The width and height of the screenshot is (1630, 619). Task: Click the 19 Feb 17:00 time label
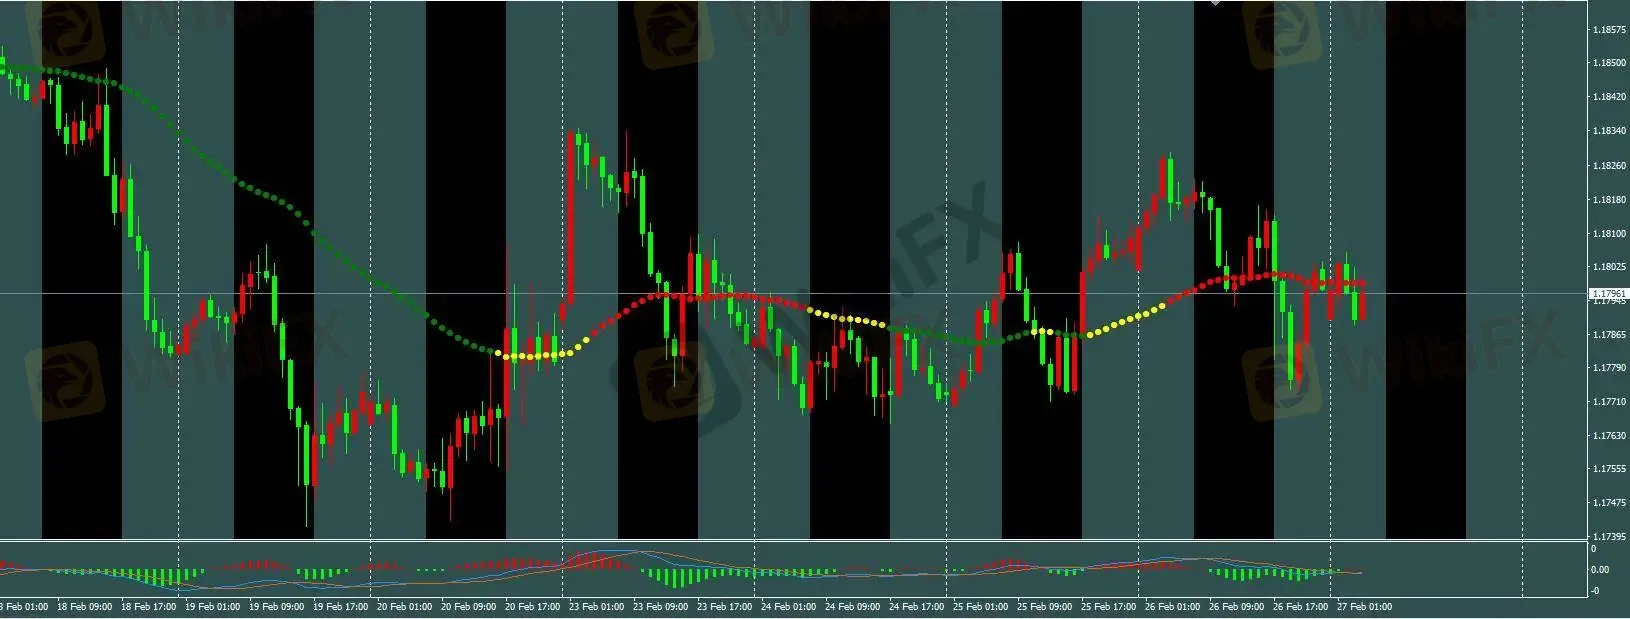[x=340, y=607]
